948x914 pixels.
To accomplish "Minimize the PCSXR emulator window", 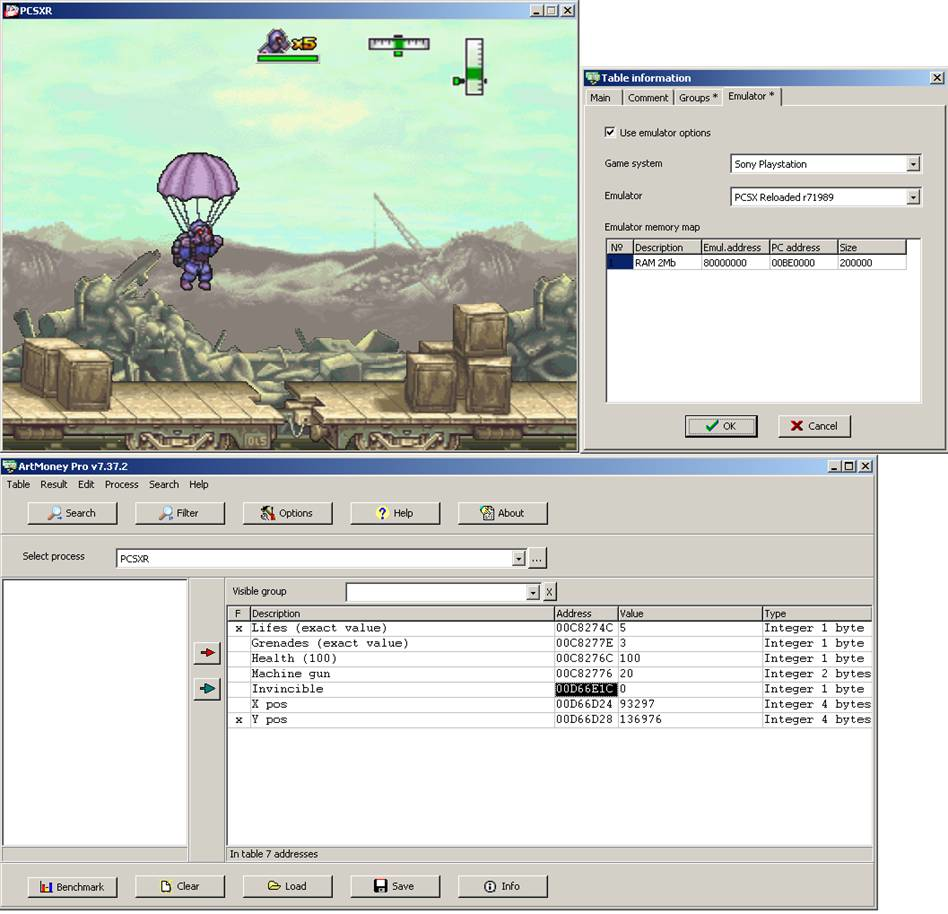I will coord(536,10).
